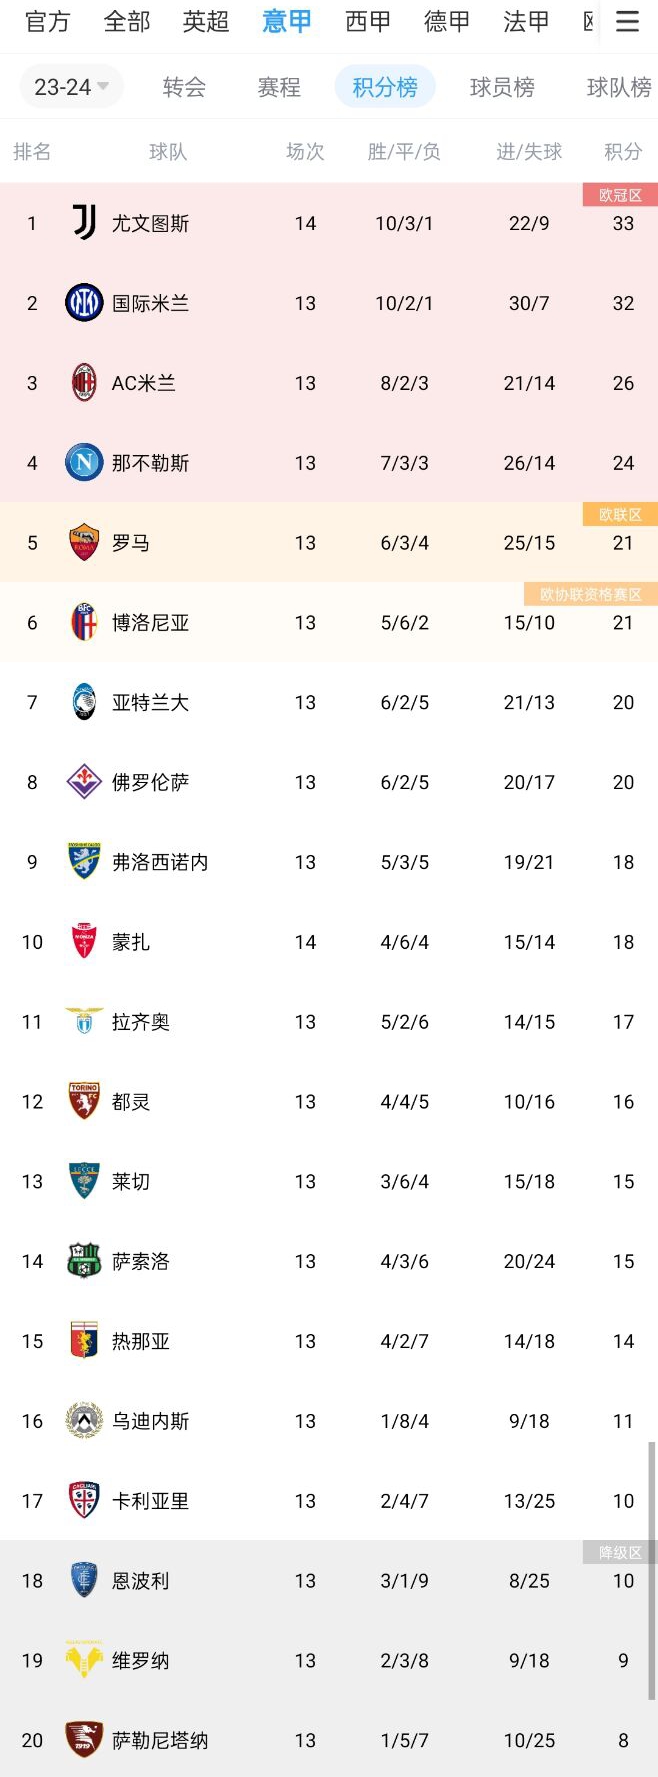Switch to the 英超 league tab
Image resolution: width=658 pixels, height=1777 pixels.
[x=206, y=22]
